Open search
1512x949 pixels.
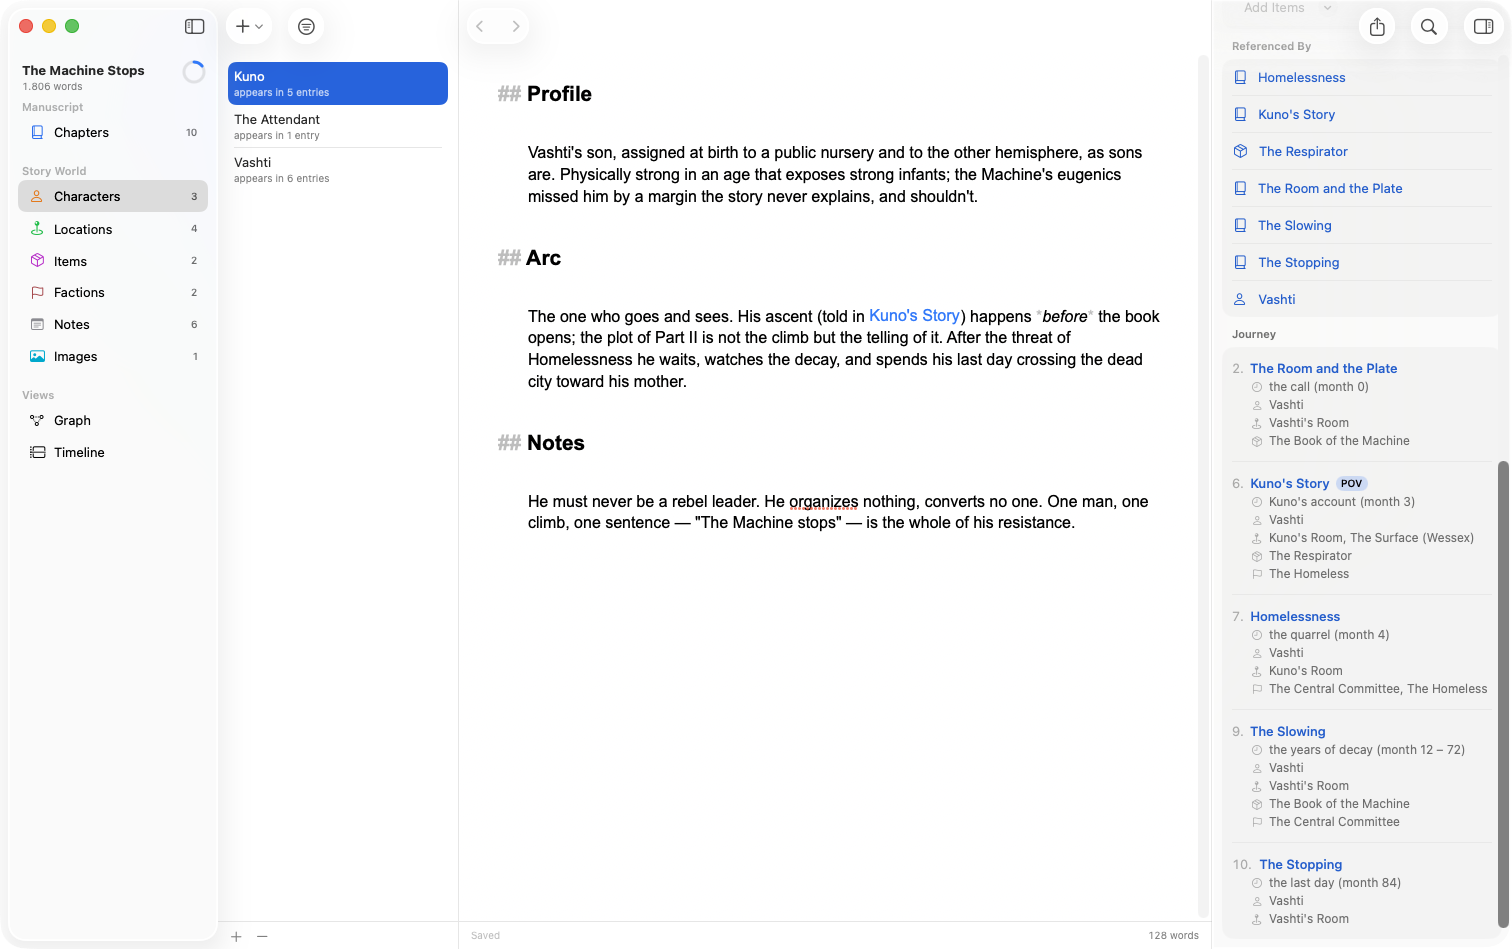point(1429,27)
